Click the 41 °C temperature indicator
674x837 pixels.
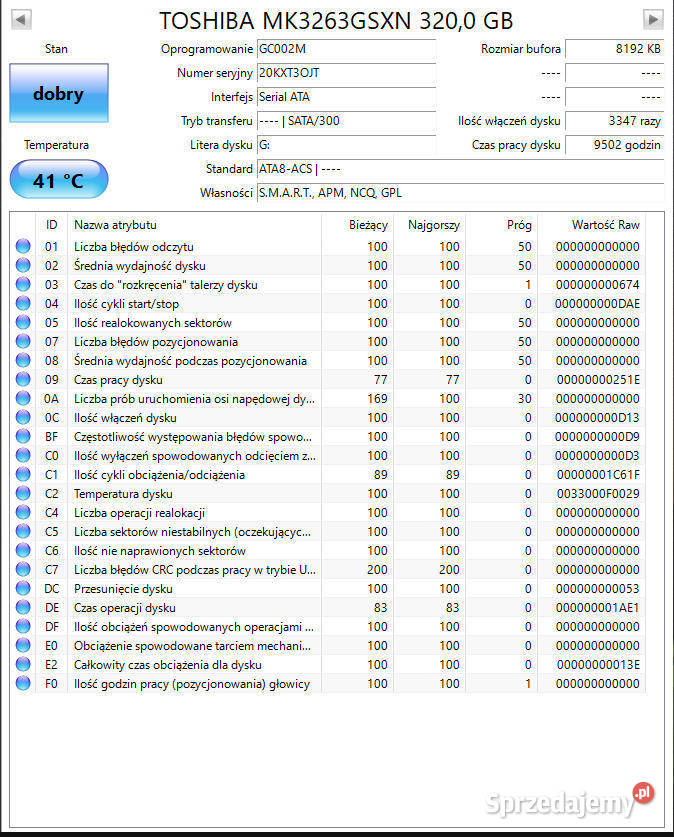[59, 180]
